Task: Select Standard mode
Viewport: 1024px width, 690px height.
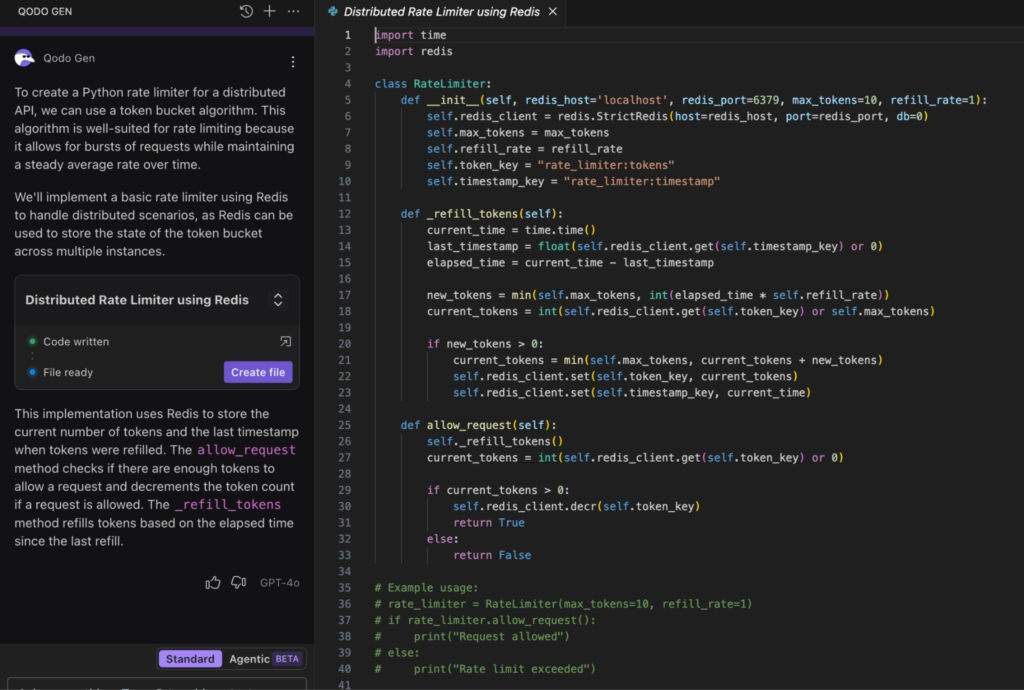Action: coord(190,658)
